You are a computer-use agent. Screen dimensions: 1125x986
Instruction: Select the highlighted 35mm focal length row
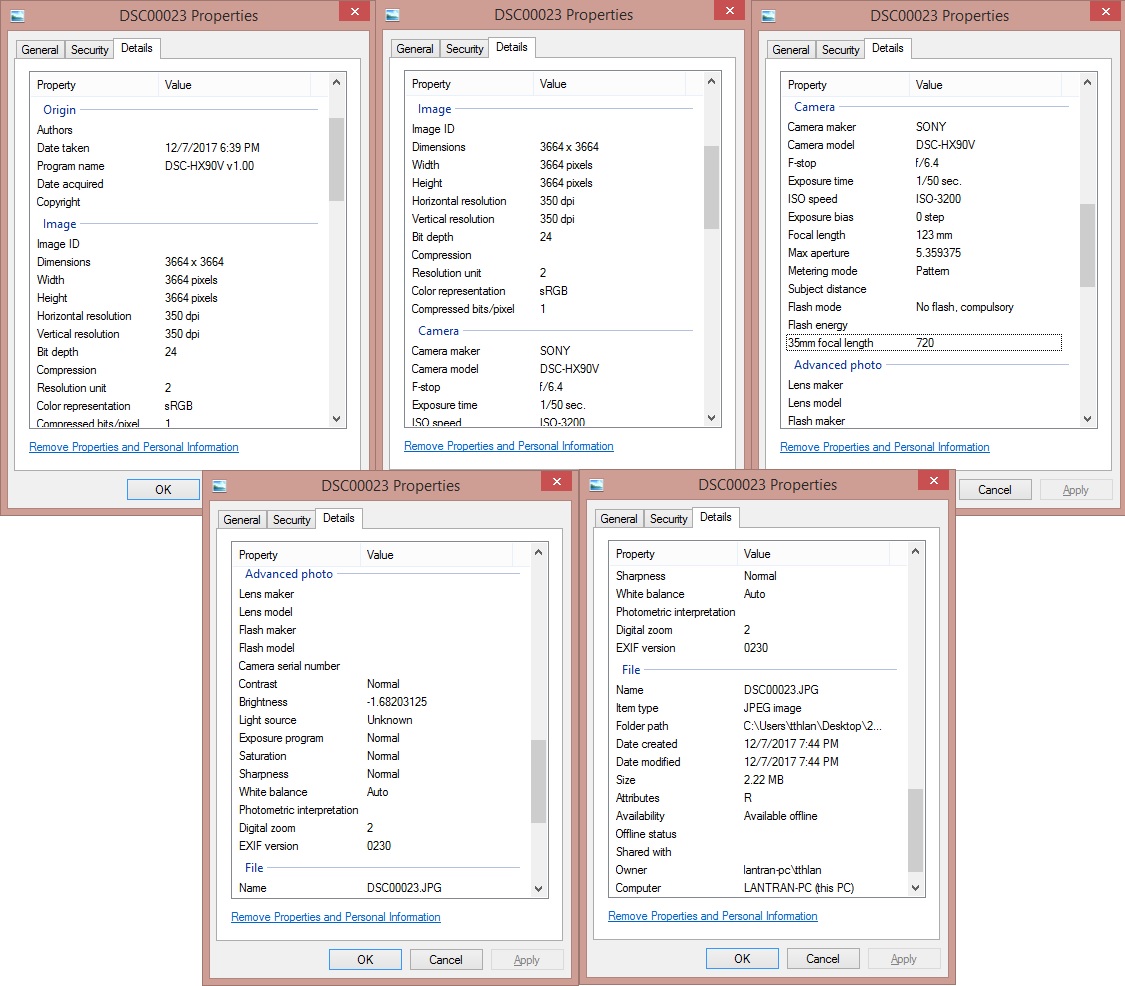[x=923, y=343]
